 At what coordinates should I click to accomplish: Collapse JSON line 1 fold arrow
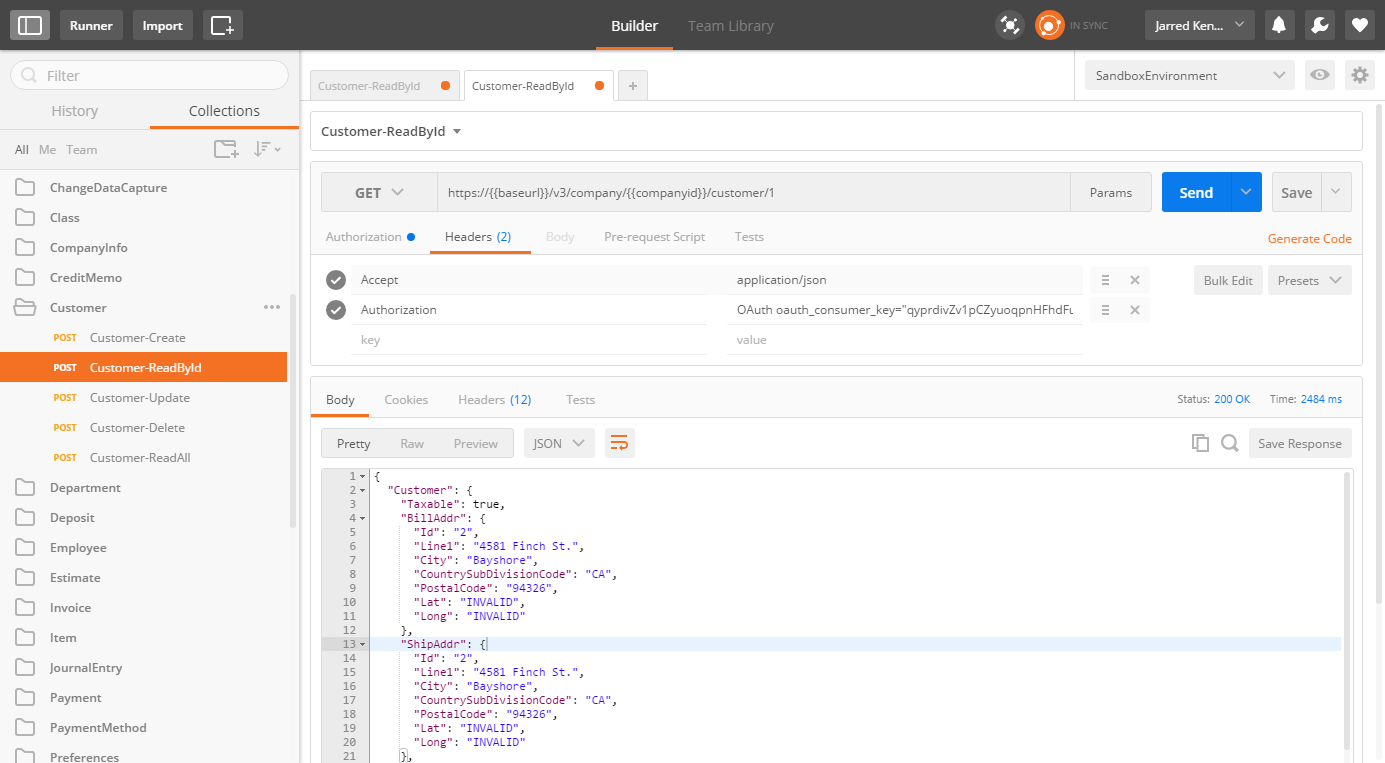click(362, 477)
